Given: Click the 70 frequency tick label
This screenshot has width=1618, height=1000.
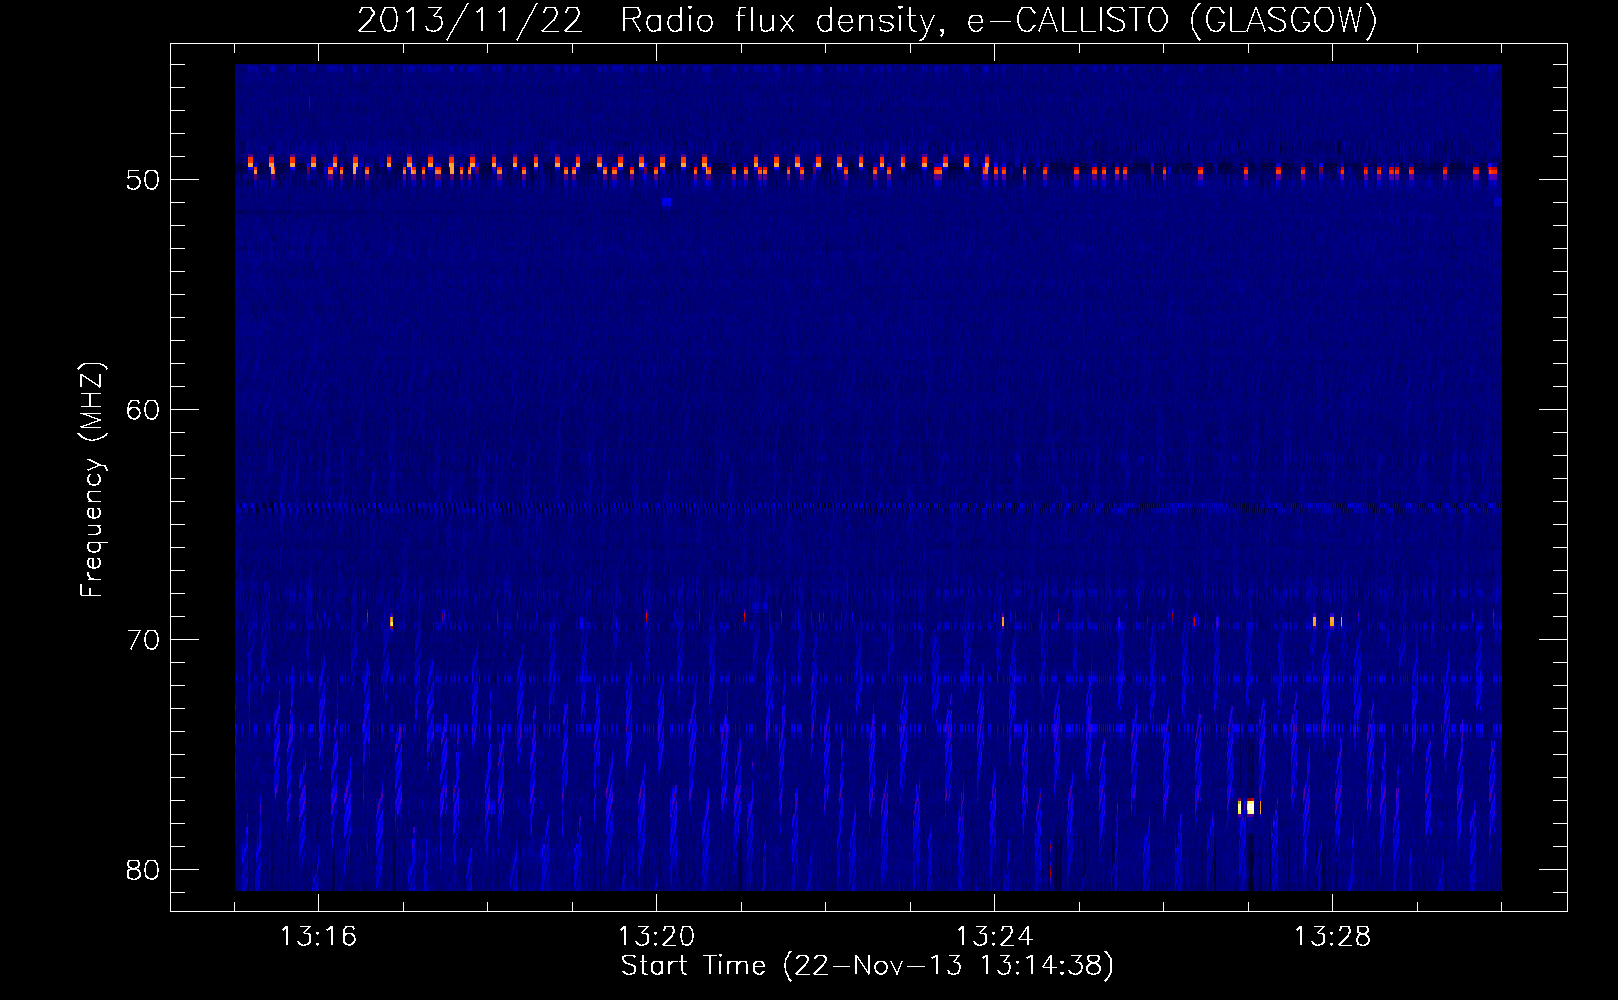Looking at the screenshot, I should [x=142, y=640].
